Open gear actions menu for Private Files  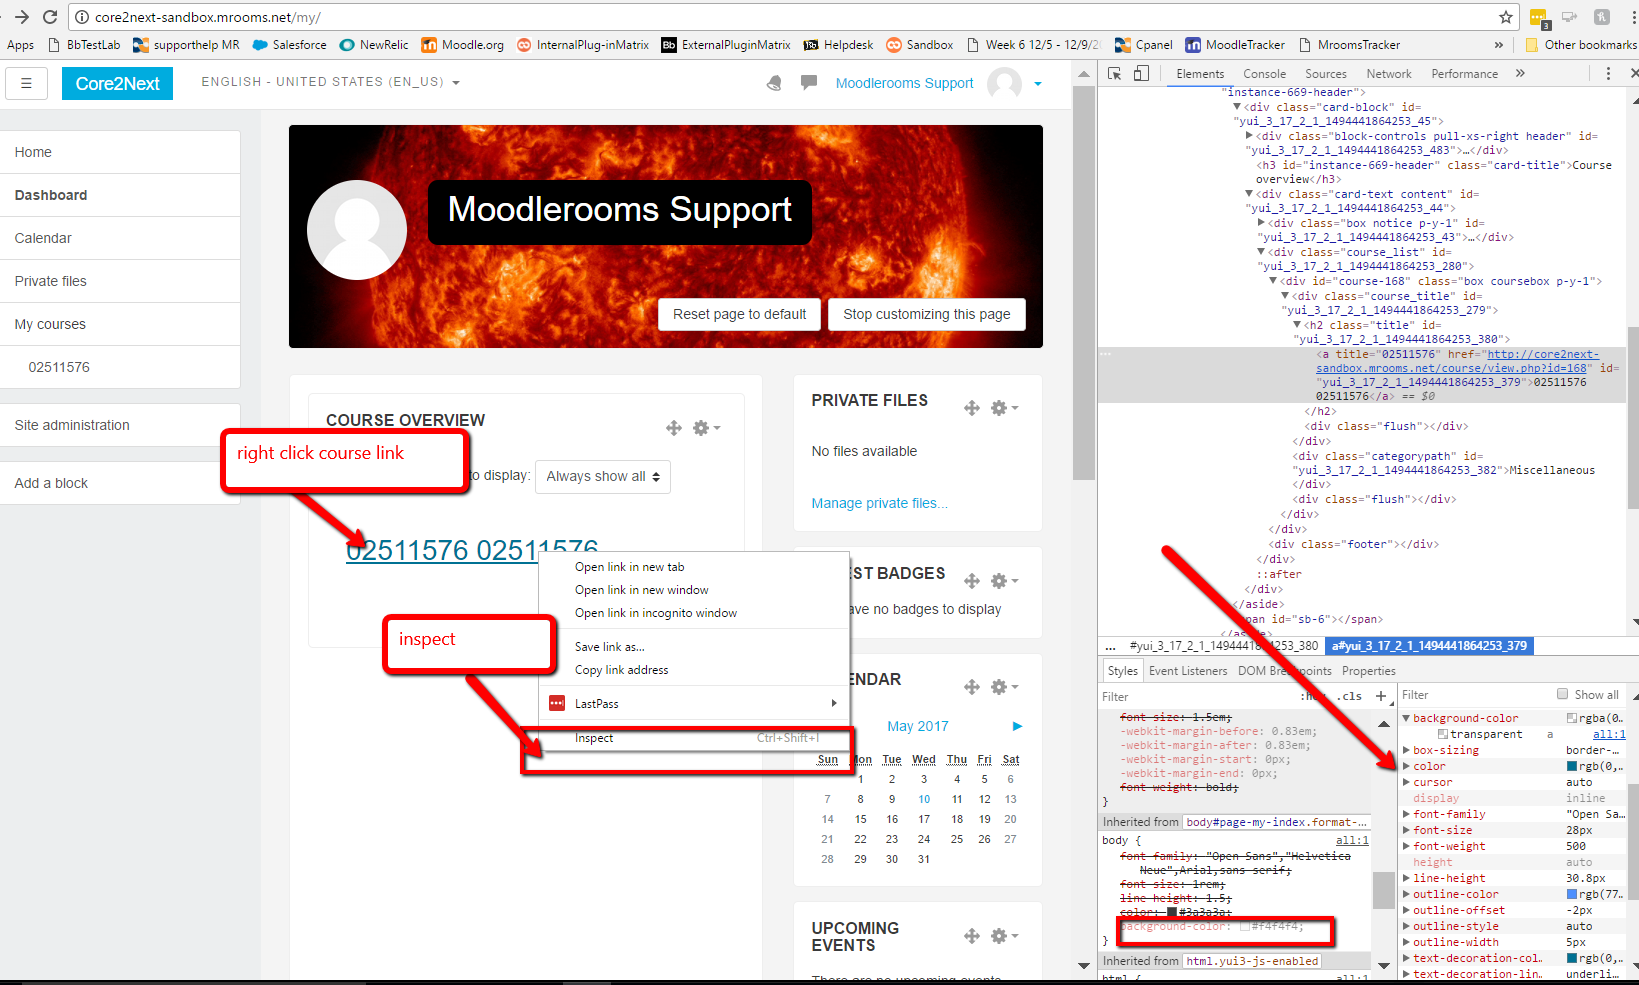pos(1004,408)
